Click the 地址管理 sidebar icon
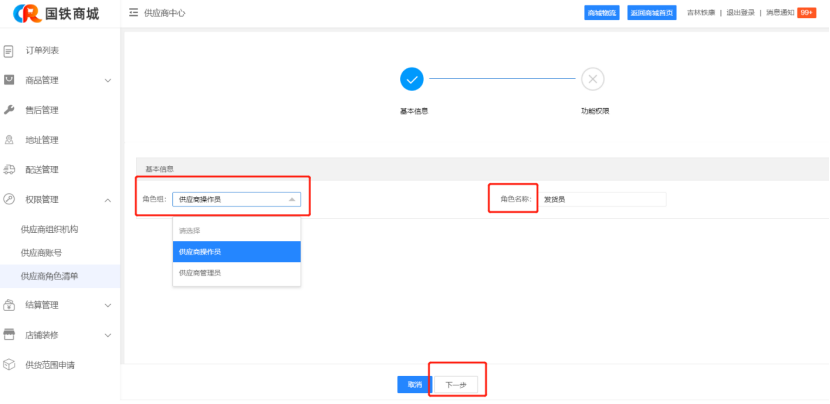The width and height of the screenshot is (830, 404). [x=9, y=140]
